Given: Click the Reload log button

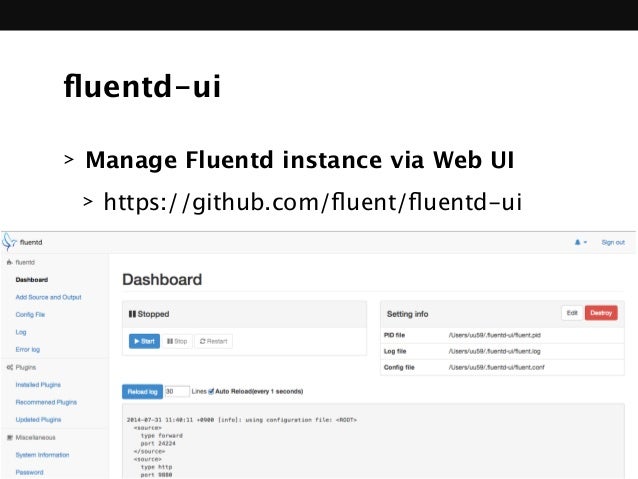Looking at the screenshot, I should click(142, 392).
